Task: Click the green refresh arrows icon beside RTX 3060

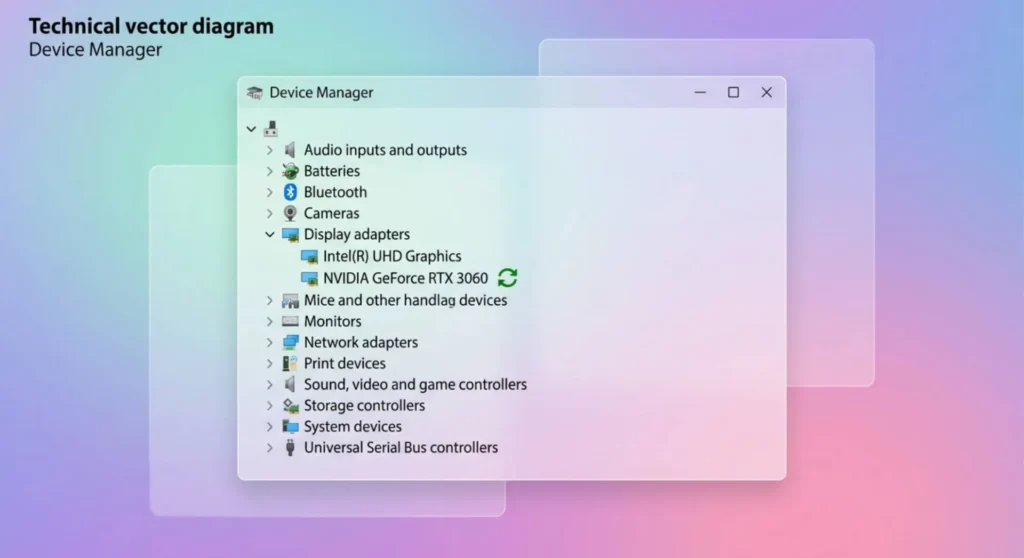Action: point(508,278)
